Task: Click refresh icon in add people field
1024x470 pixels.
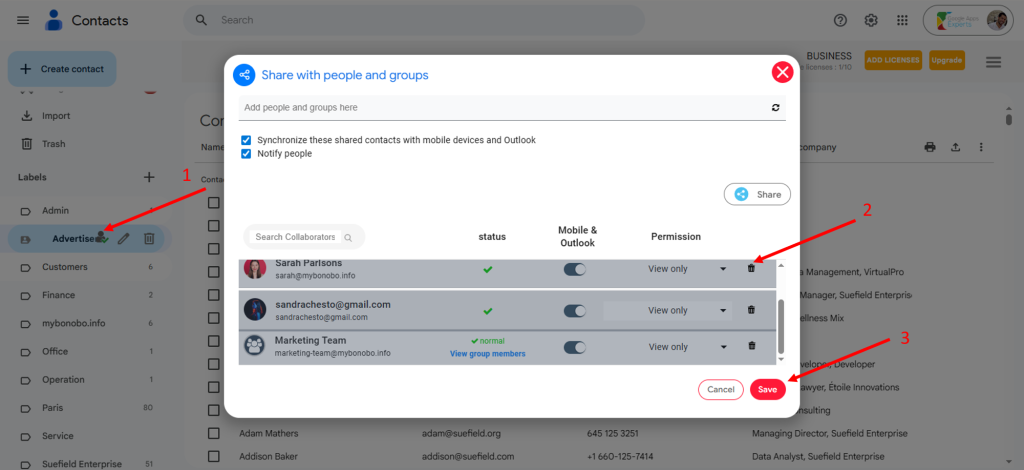Action: [x=775, y=107]
